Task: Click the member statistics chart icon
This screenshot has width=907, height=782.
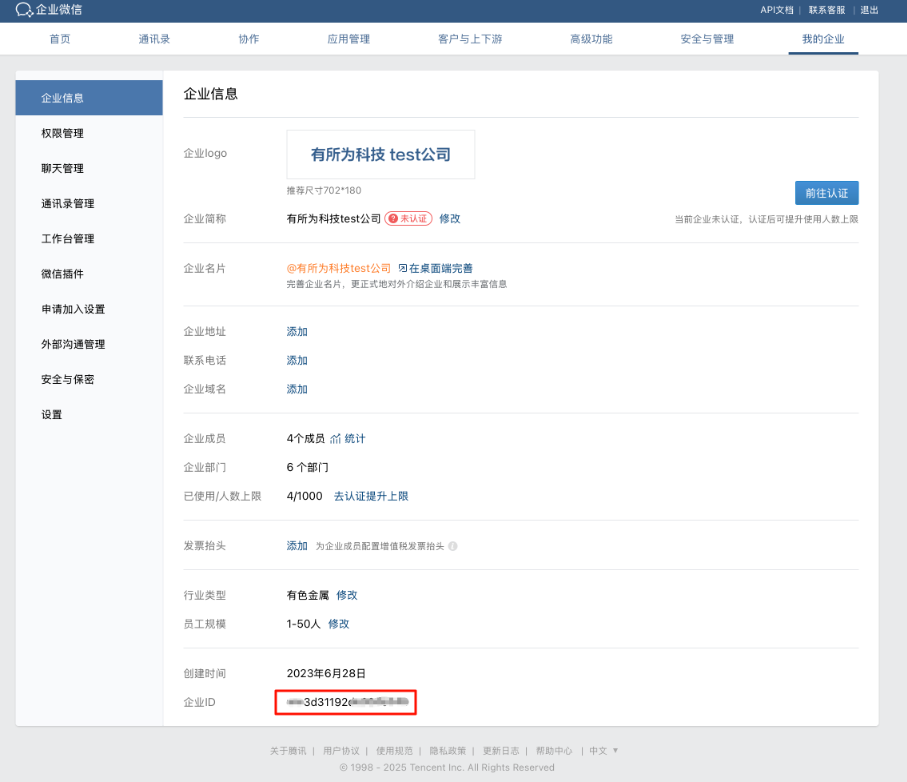Action: (x=336, y=439)
